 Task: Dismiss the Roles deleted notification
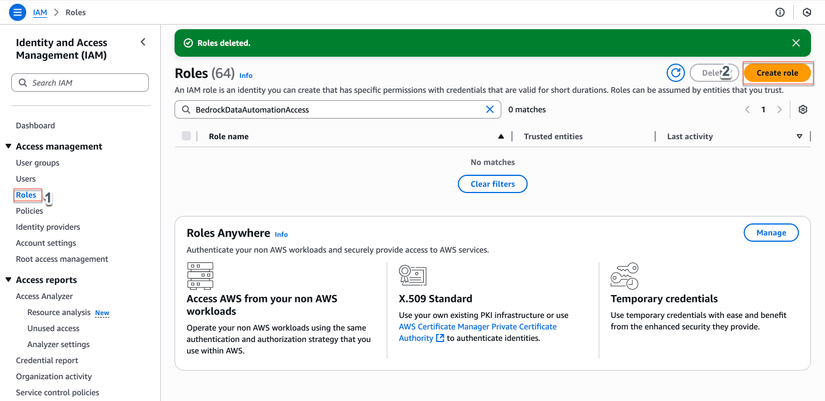796,43
